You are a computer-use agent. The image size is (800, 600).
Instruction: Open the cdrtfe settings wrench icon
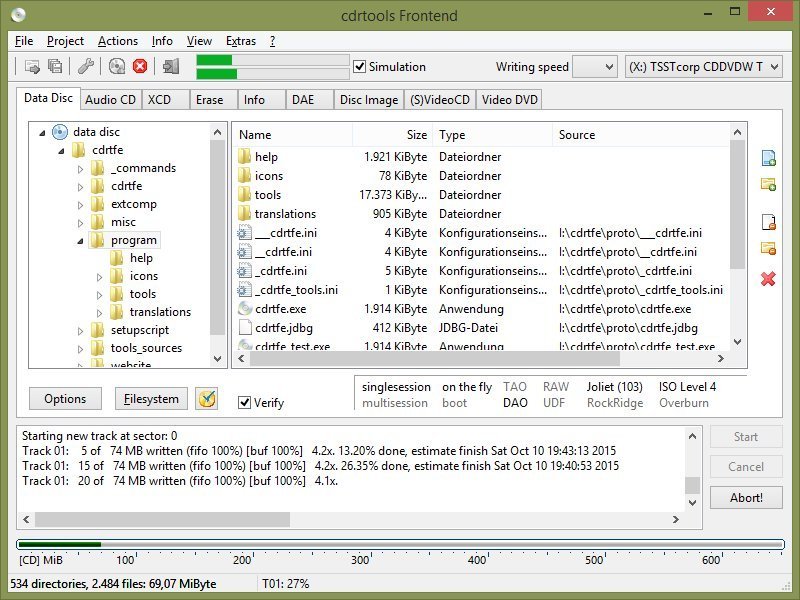85,66
